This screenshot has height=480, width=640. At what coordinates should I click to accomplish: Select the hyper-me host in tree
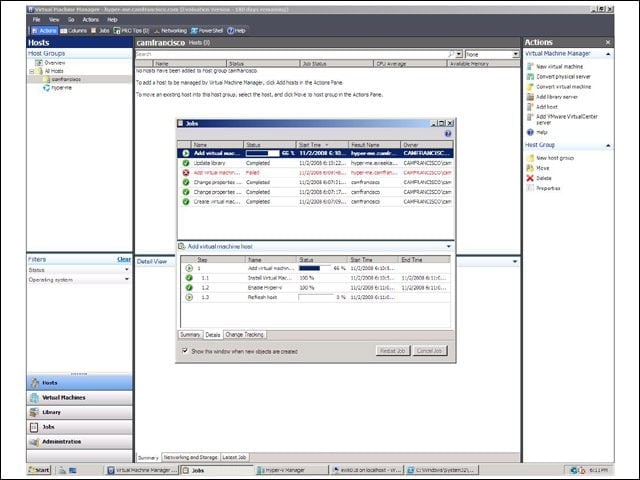(61, 87)
